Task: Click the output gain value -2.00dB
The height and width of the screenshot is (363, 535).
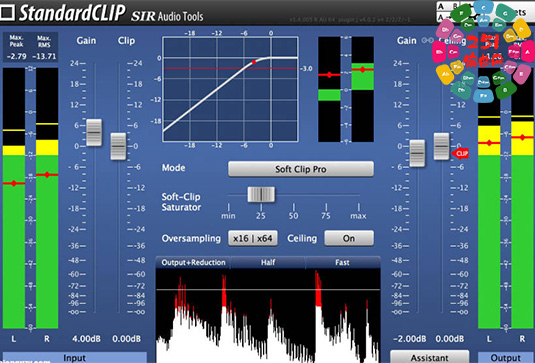Action: (x=409, y=339)
